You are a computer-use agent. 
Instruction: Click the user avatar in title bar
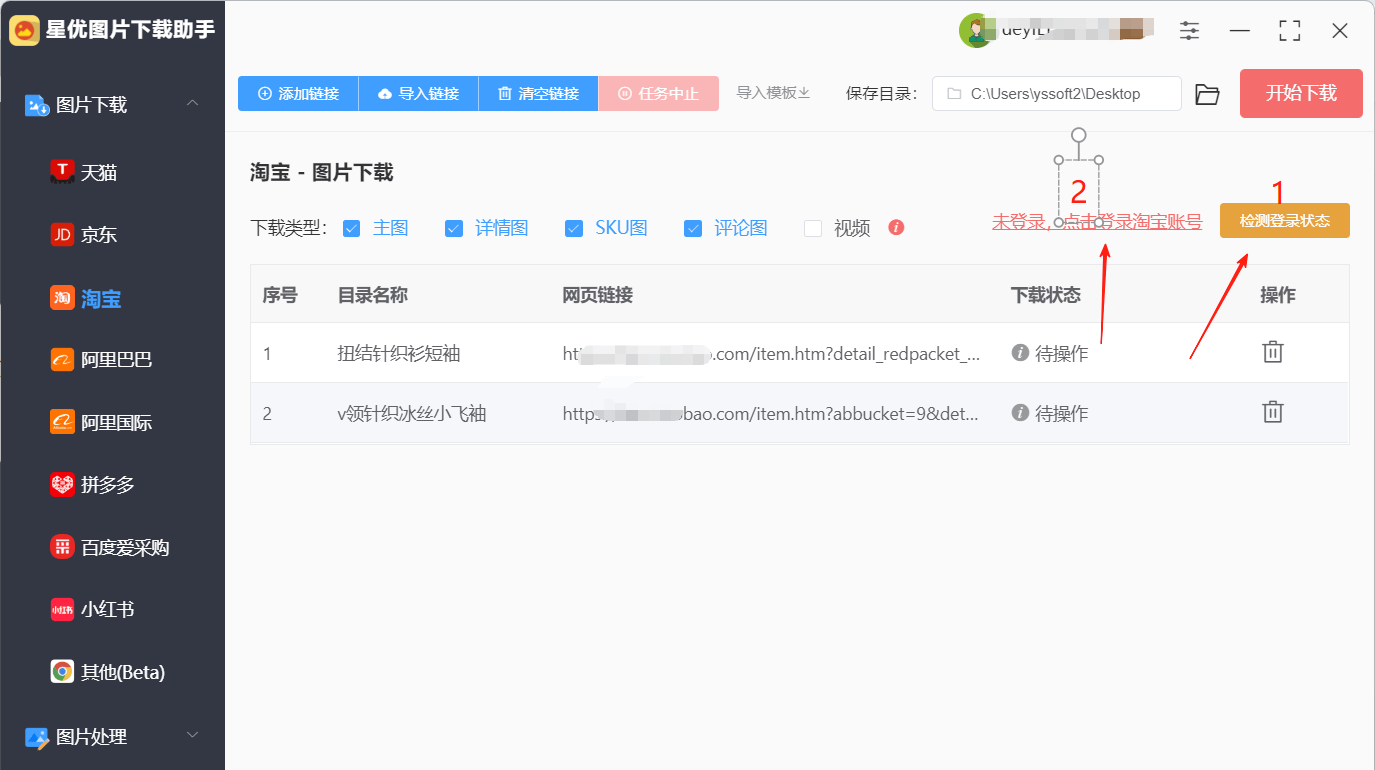[976, 31]
